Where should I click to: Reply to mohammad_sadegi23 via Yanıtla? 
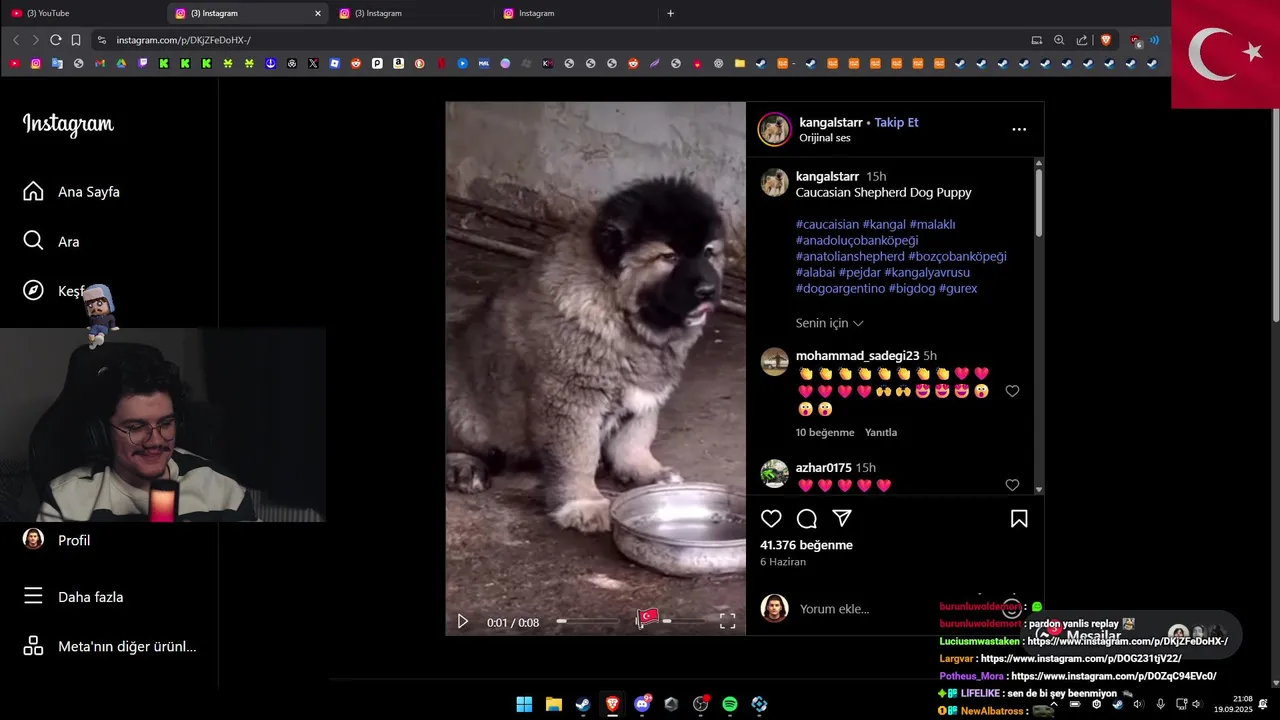[881, 433]
